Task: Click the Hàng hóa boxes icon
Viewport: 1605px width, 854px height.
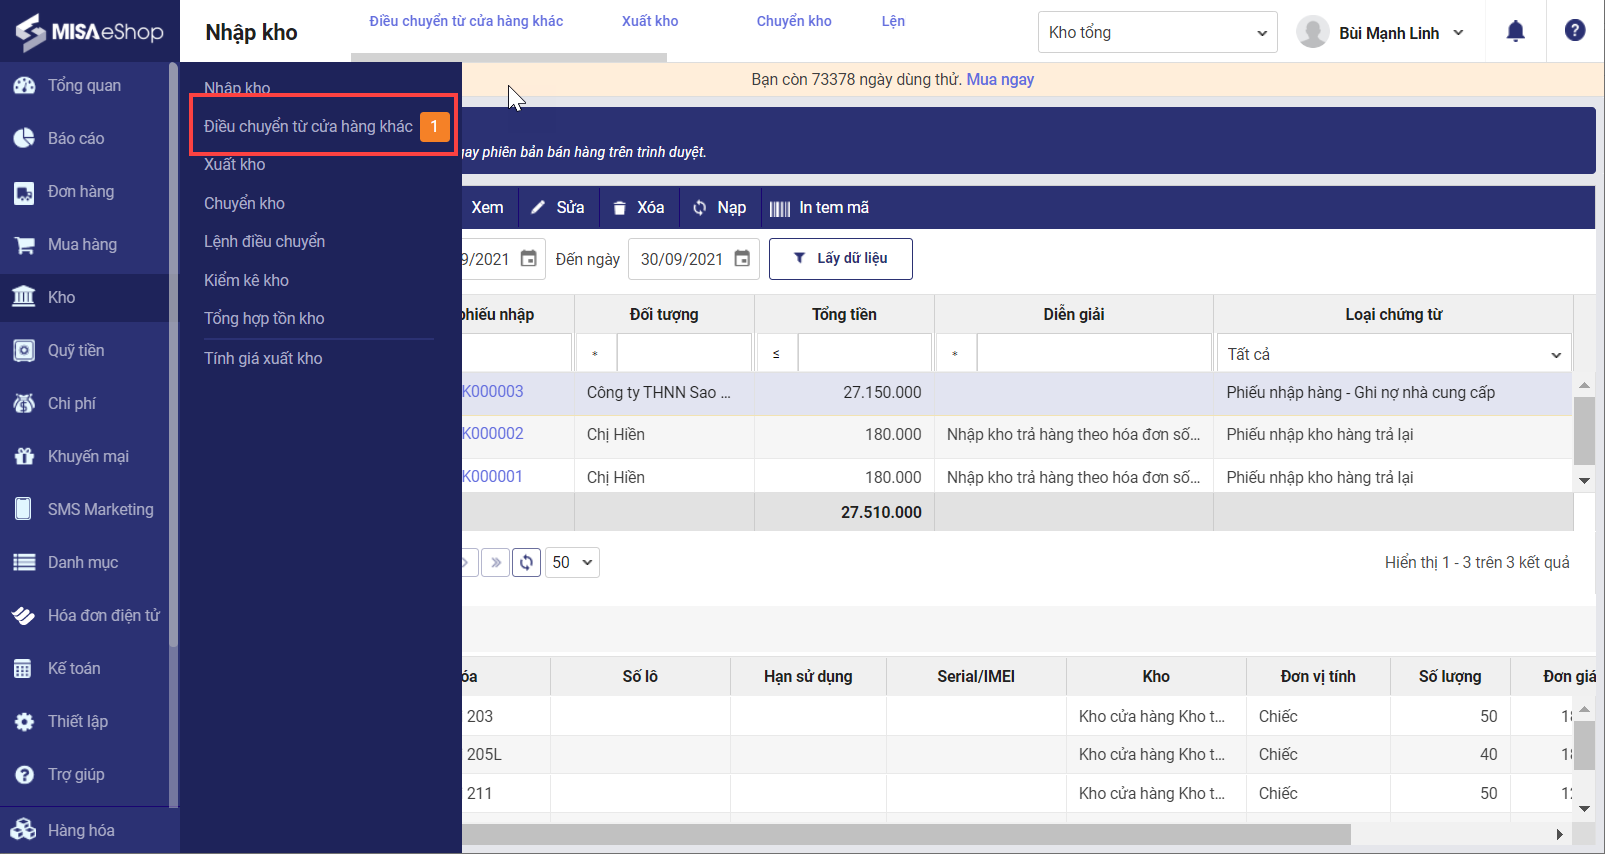Action: pyautogui.click(x=24, y=830)
